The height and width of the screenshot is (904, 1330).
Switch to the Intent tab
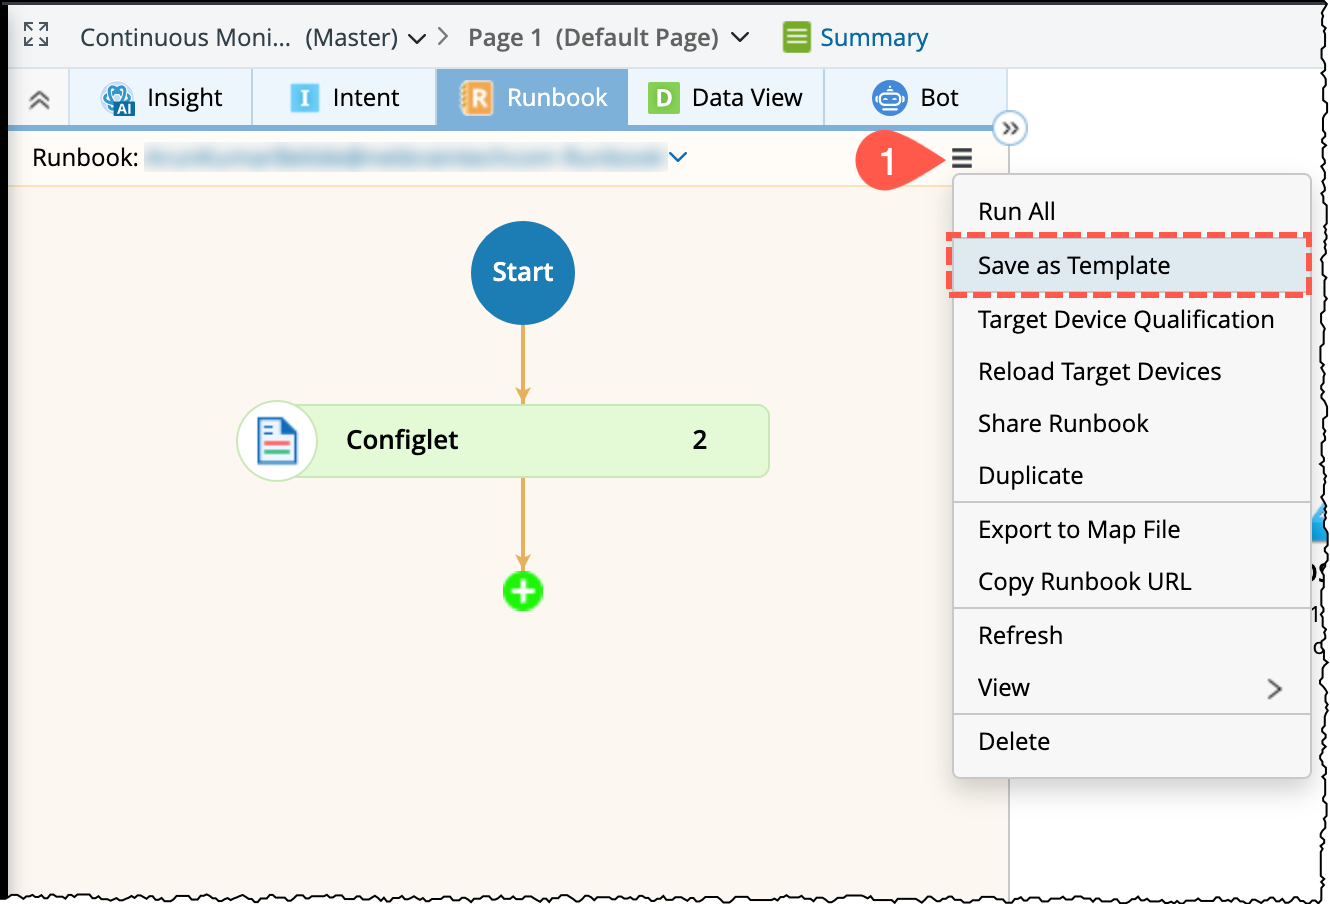pos(345,98)
